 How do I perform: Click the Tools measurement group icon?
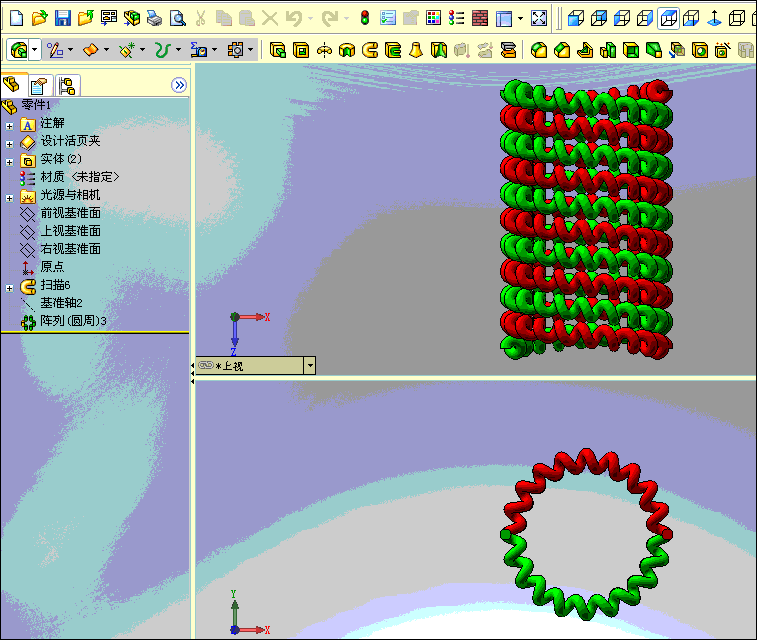tap(199, 50)
